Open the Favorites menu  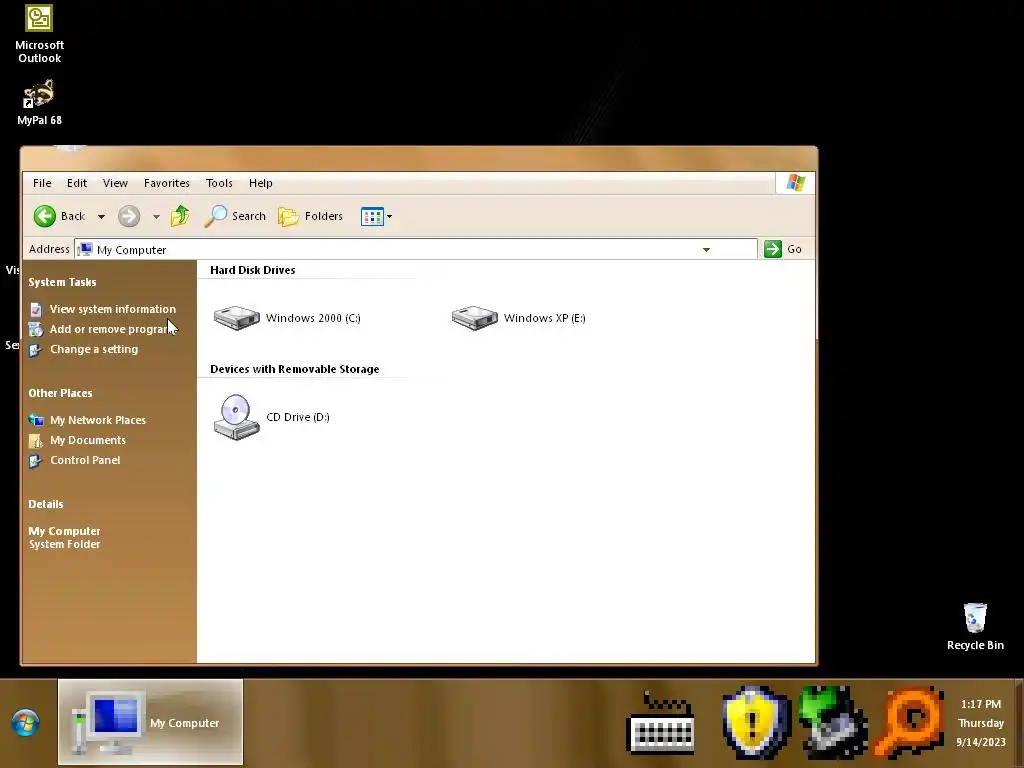167,183
